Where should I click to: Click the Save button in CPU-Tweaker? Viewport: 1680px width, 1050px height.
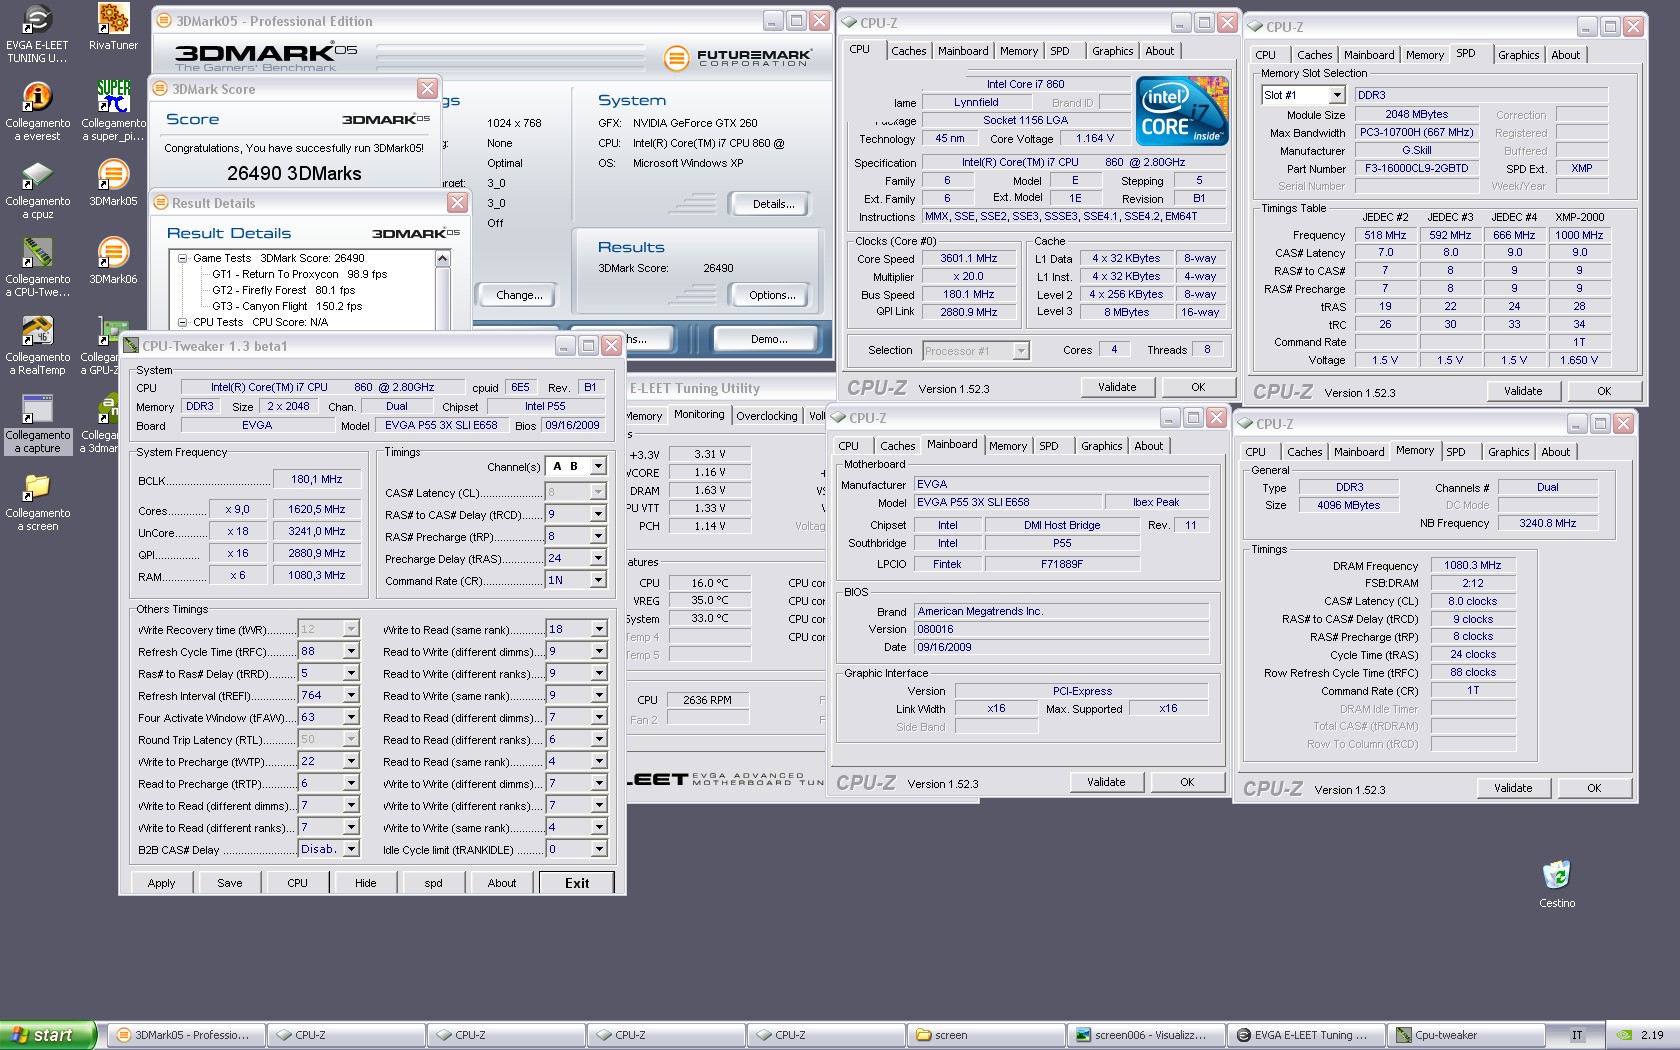[x=230, y=883]
